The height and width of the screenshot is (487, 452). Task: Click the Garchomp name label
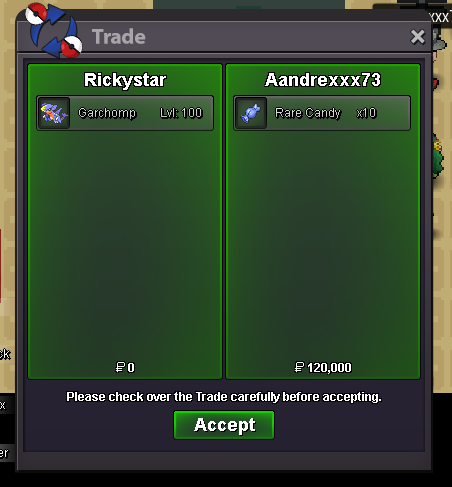(x=107, y=113)
